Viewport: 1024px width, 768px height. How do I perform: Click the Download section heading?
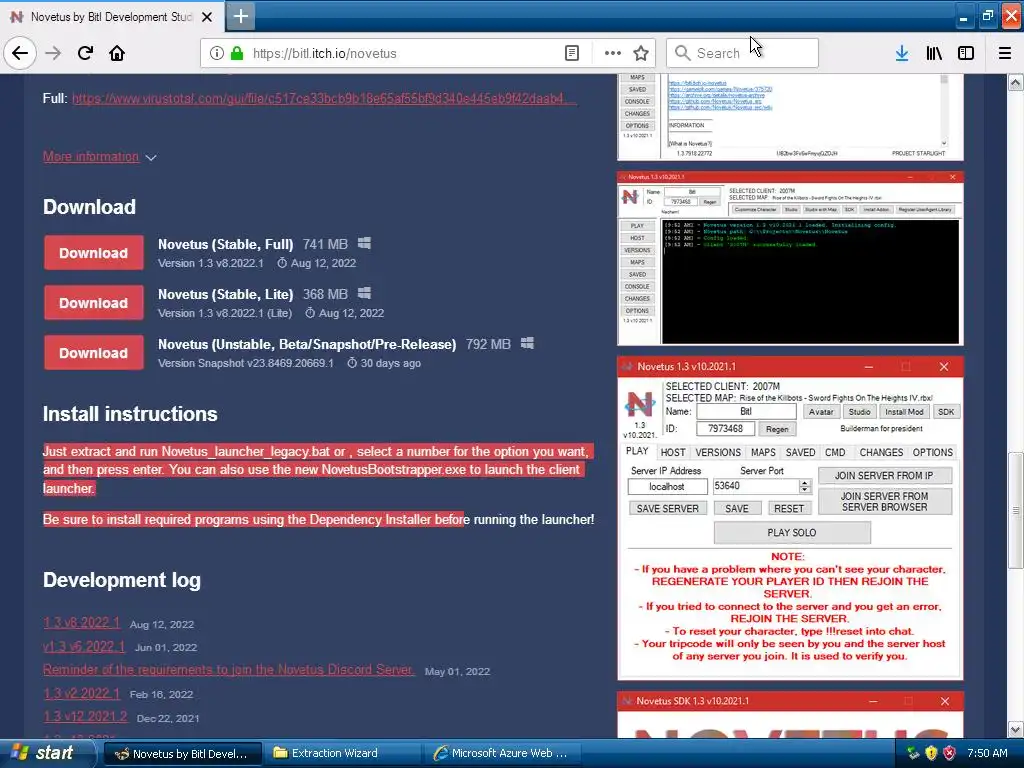click(x=89, y=207)
